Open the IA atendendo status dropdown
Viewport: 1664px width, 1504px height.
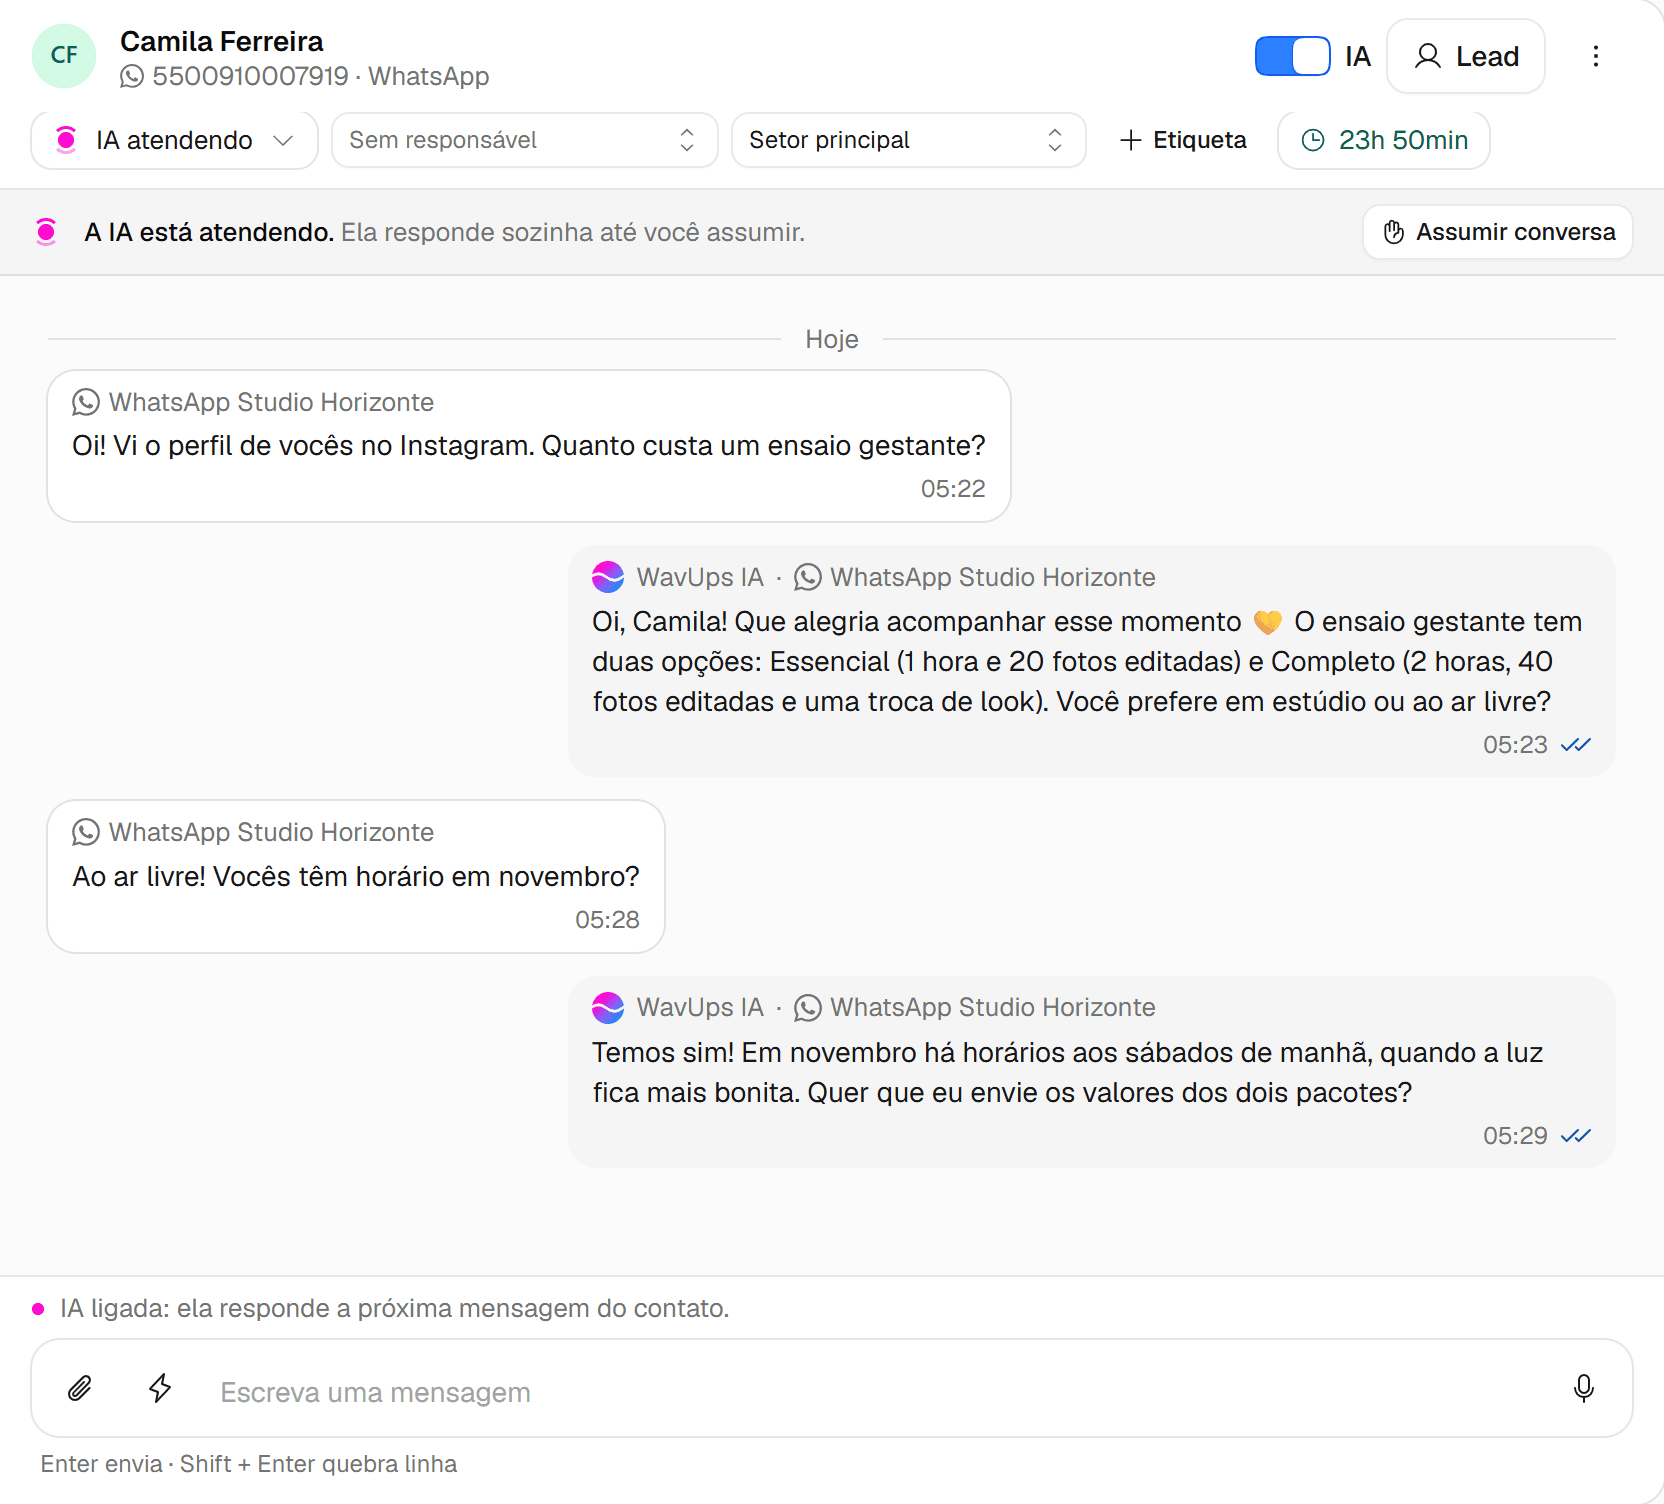pos(175,140)
